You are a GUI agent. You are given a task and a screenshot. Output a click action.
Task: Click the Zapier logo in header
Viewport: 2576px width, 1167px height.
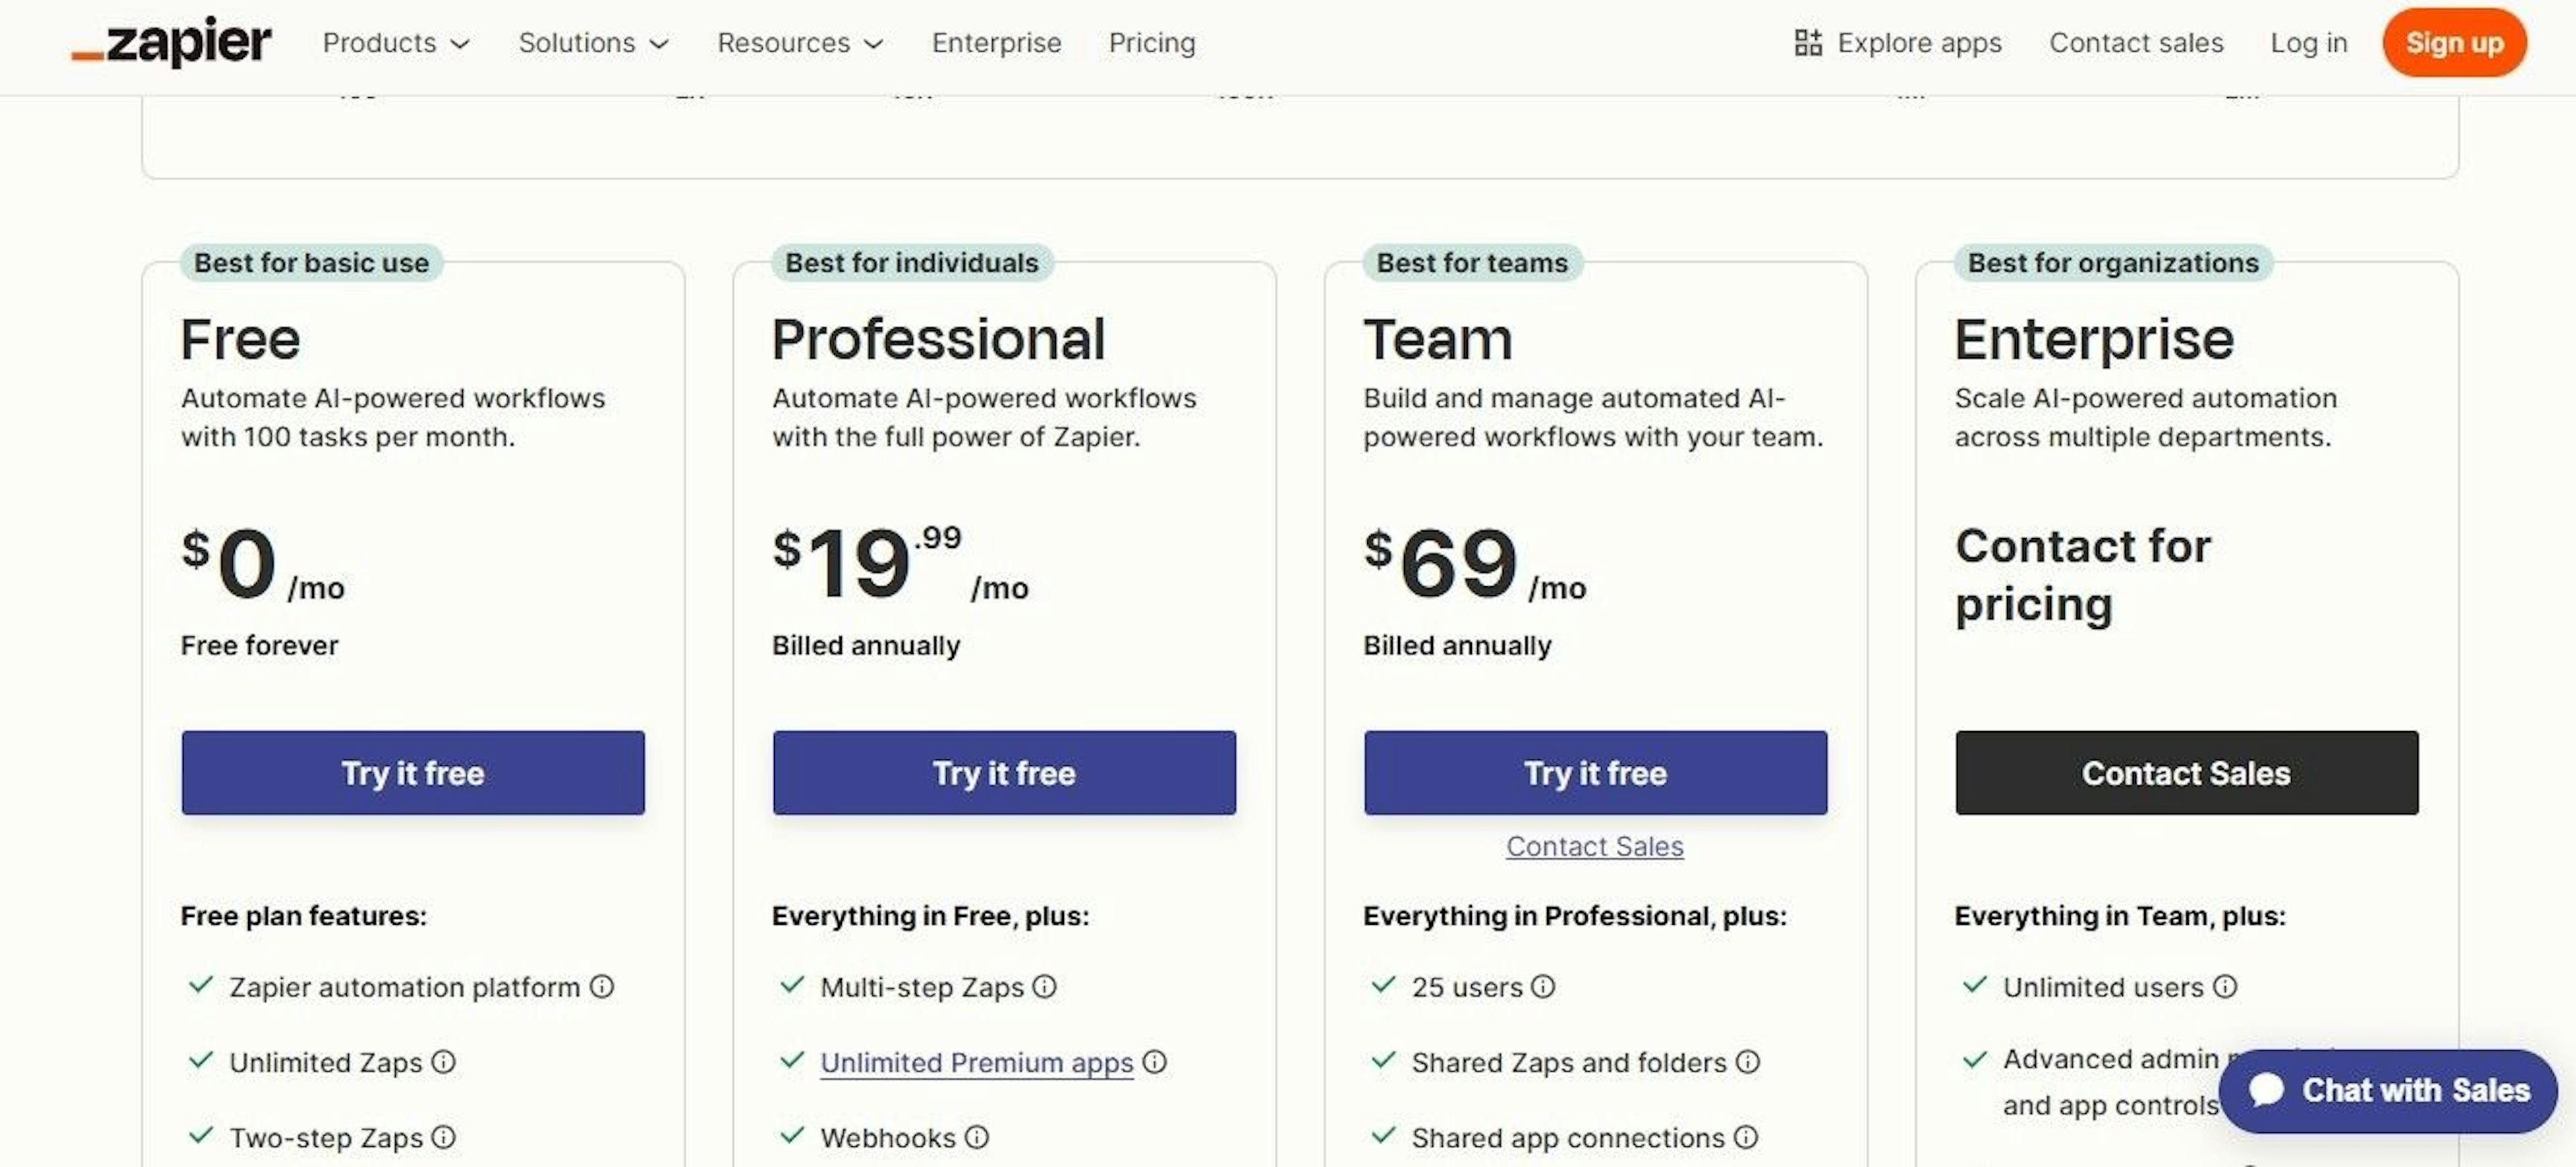171,43
